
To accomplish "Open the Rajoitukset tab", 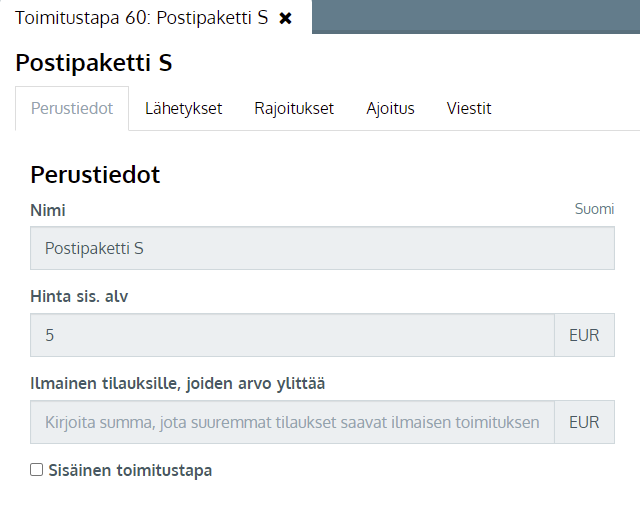I will tap(294, 109).
